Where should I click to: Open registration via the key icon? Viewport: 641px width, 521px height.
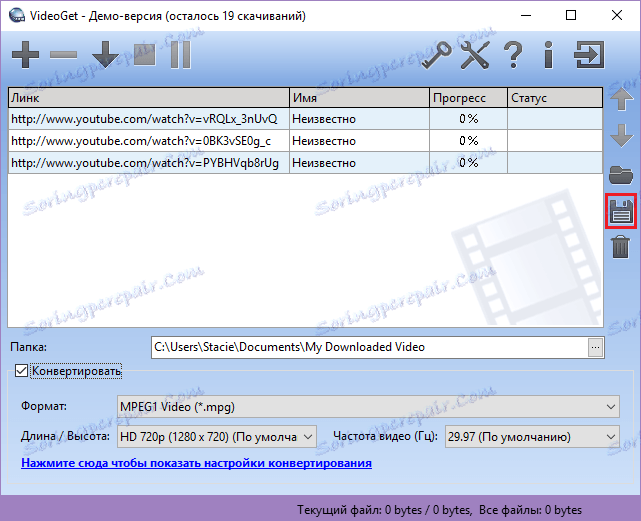click(437, 54)
